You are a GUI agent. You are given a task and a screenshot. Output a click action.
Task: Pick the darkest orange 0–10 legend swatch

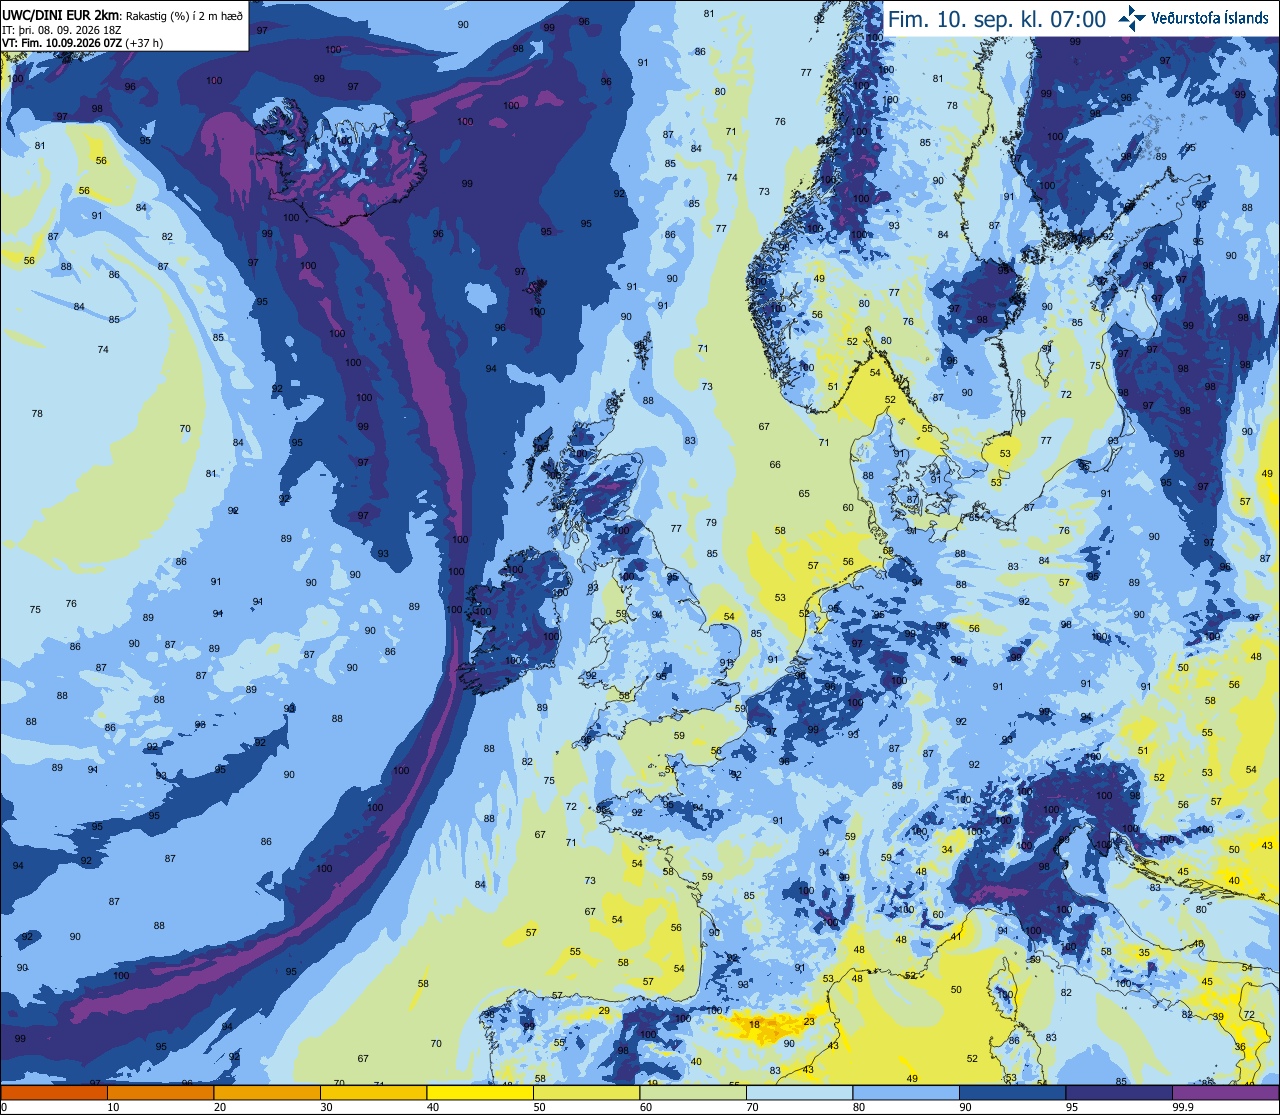coord(54,1093)
